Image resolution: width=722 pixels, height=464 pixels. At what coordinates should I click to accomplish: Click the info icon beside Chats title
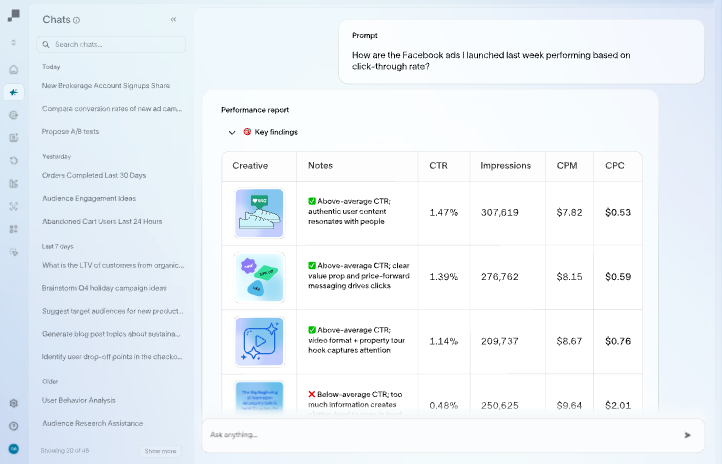[77, 20]
